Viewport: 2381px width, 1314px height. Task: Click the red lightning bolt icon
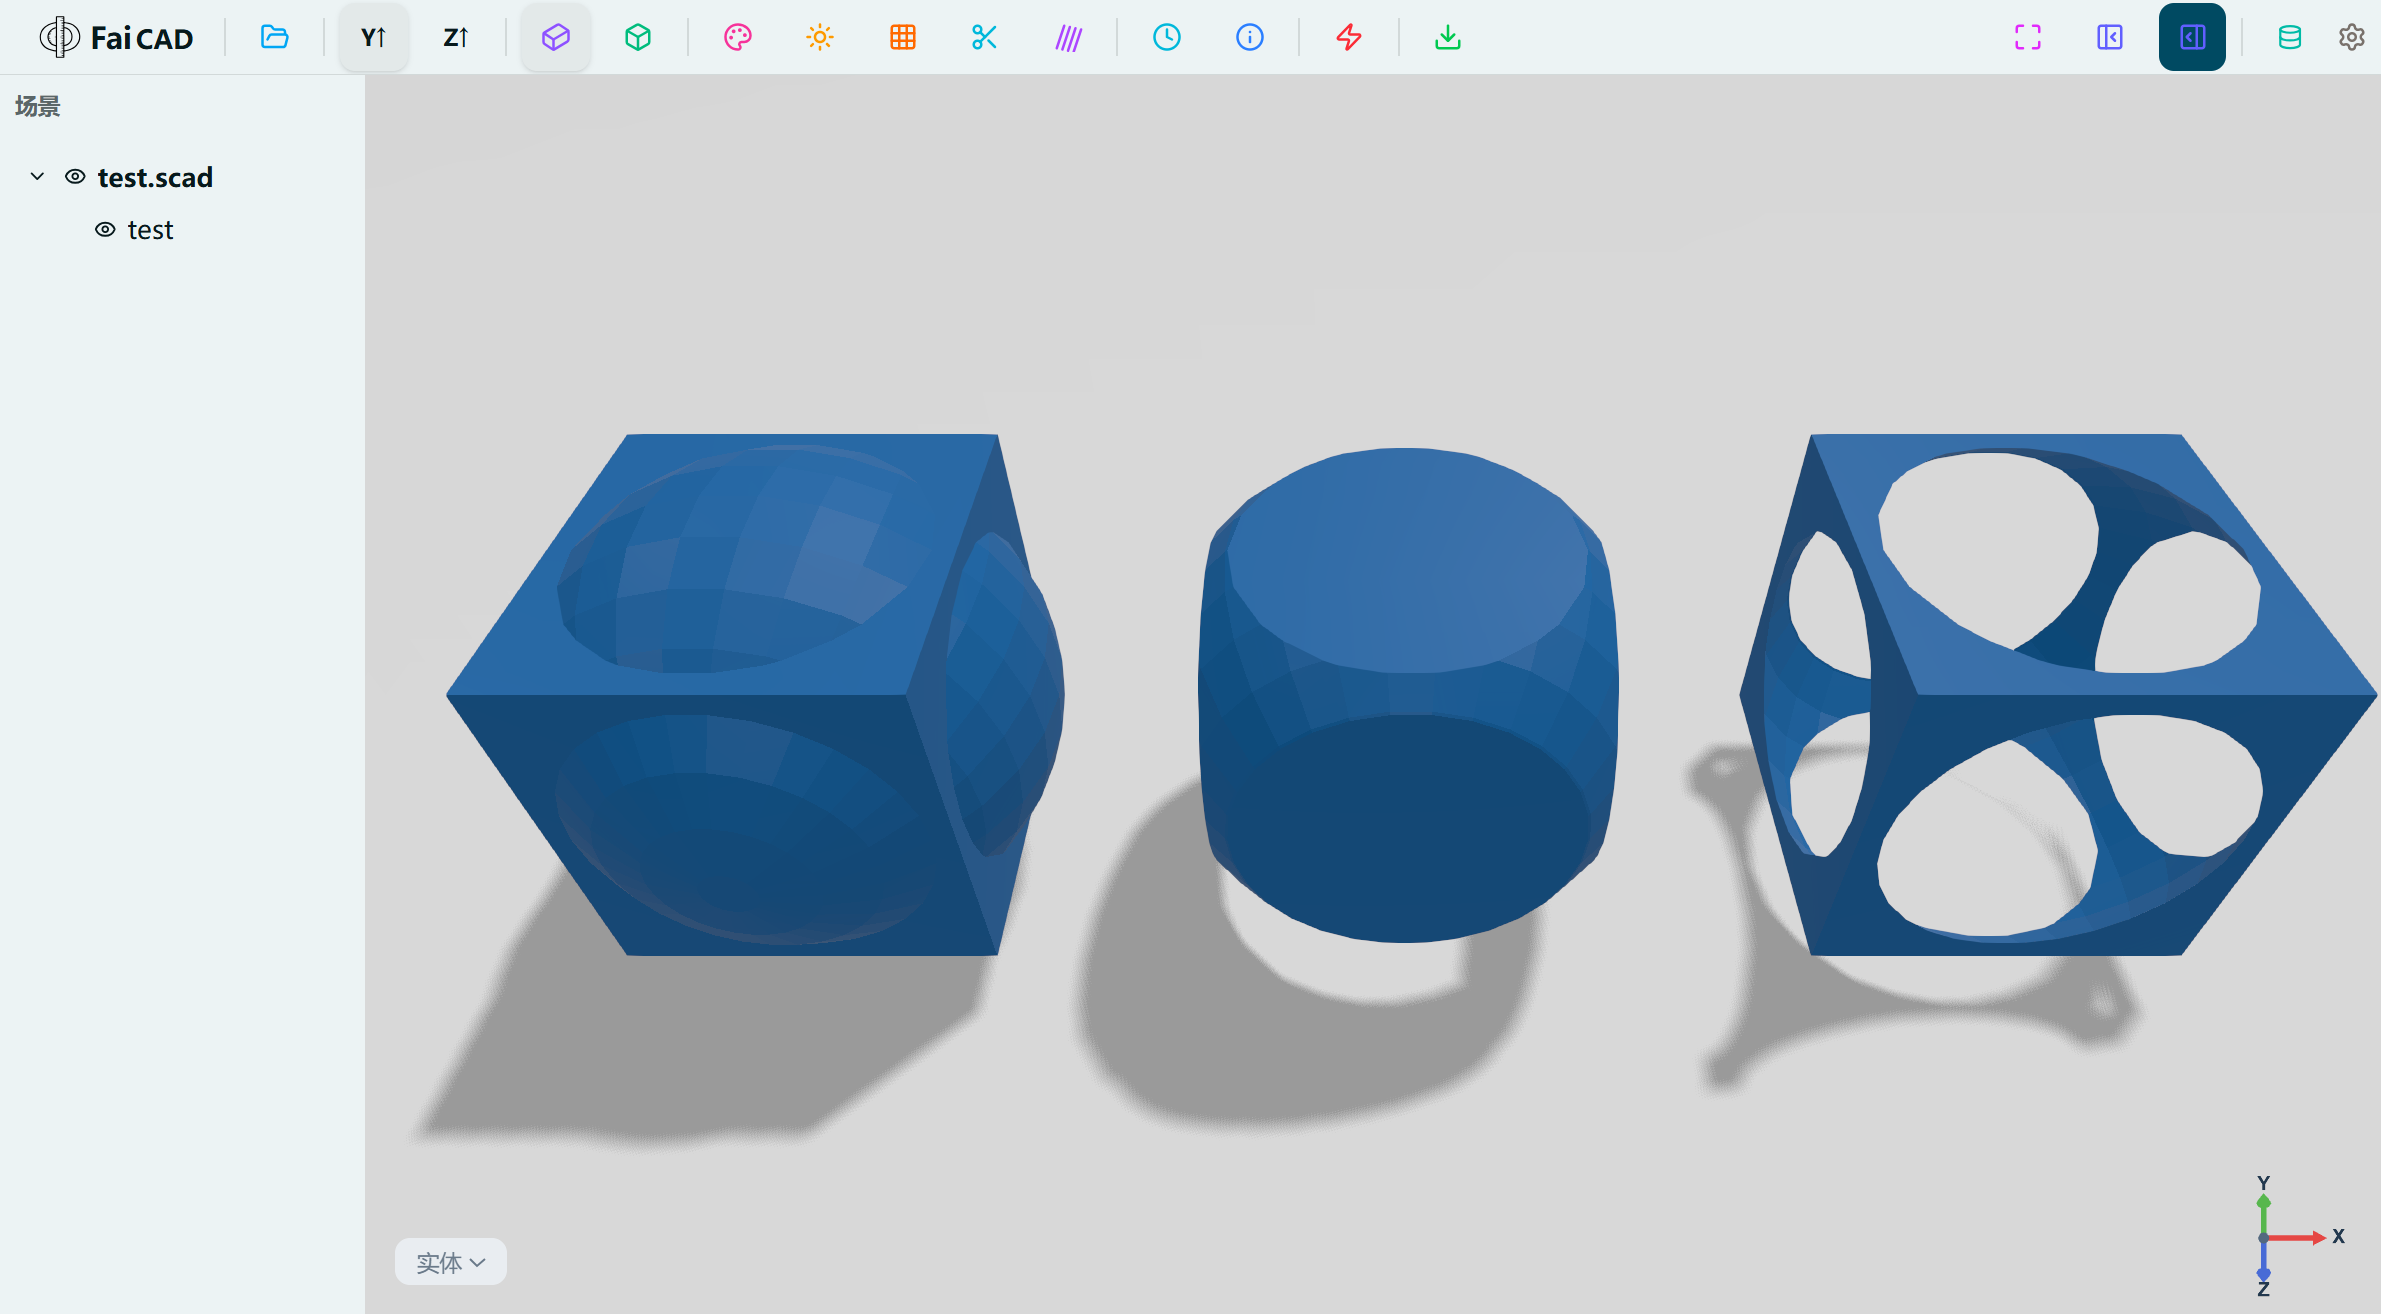1349,37
